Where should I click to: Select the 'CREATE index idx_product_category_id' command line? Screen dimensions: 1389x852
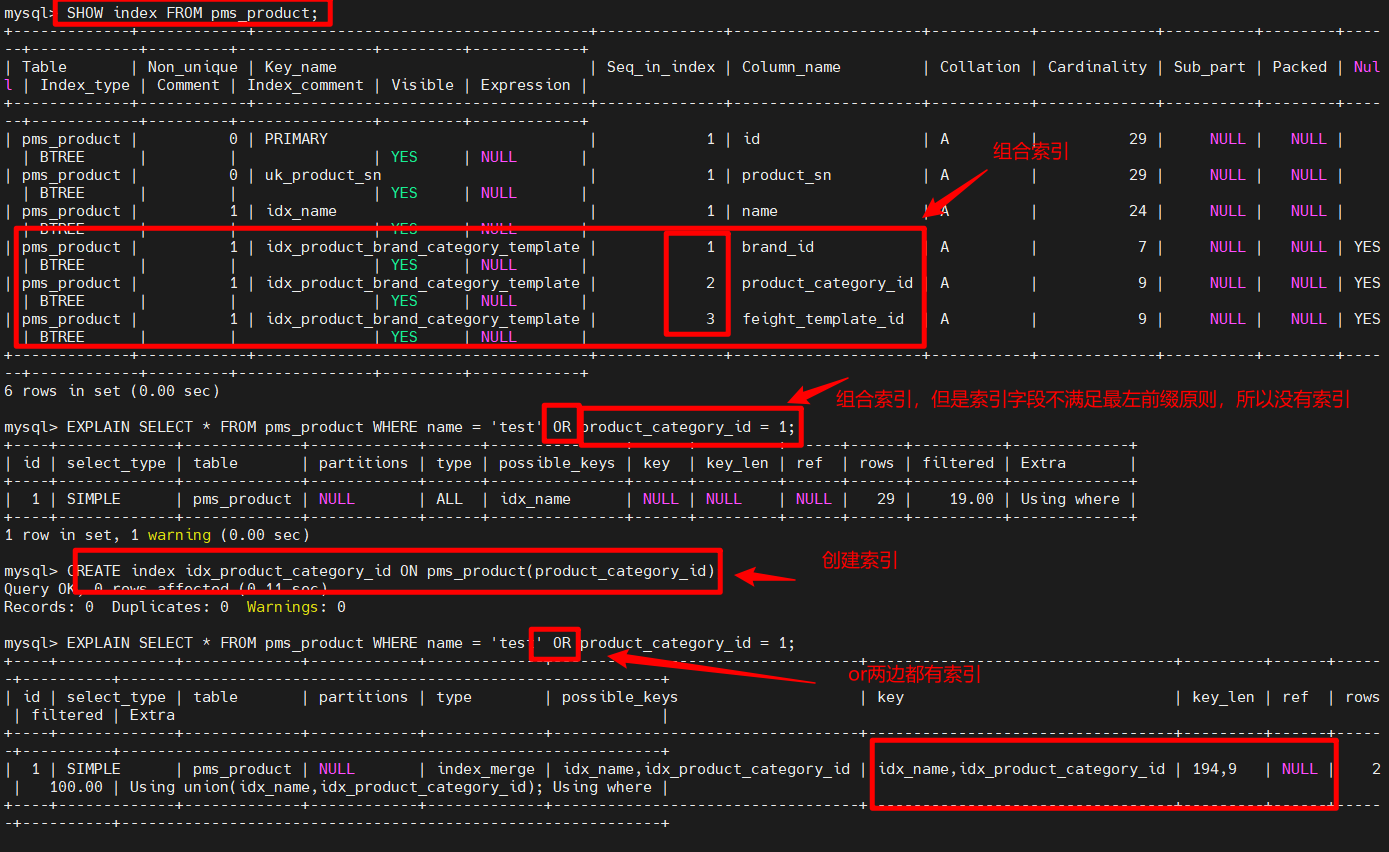pos(391,571)
